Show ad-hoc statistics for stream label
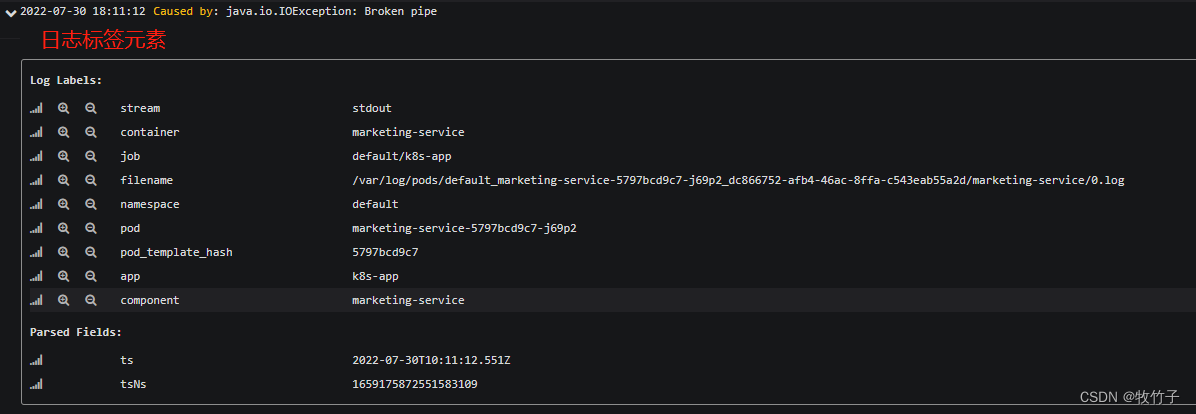1196x414 pixels. [x=36, y=108]
